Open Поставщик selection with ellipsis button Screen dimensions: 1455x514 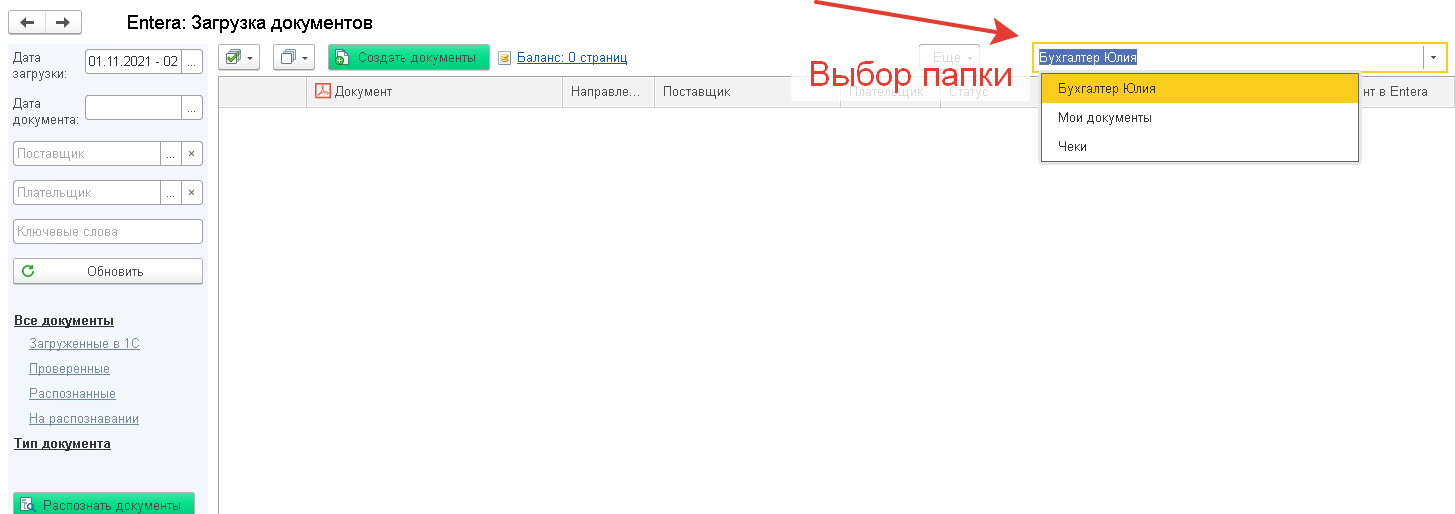pos(171,154)
